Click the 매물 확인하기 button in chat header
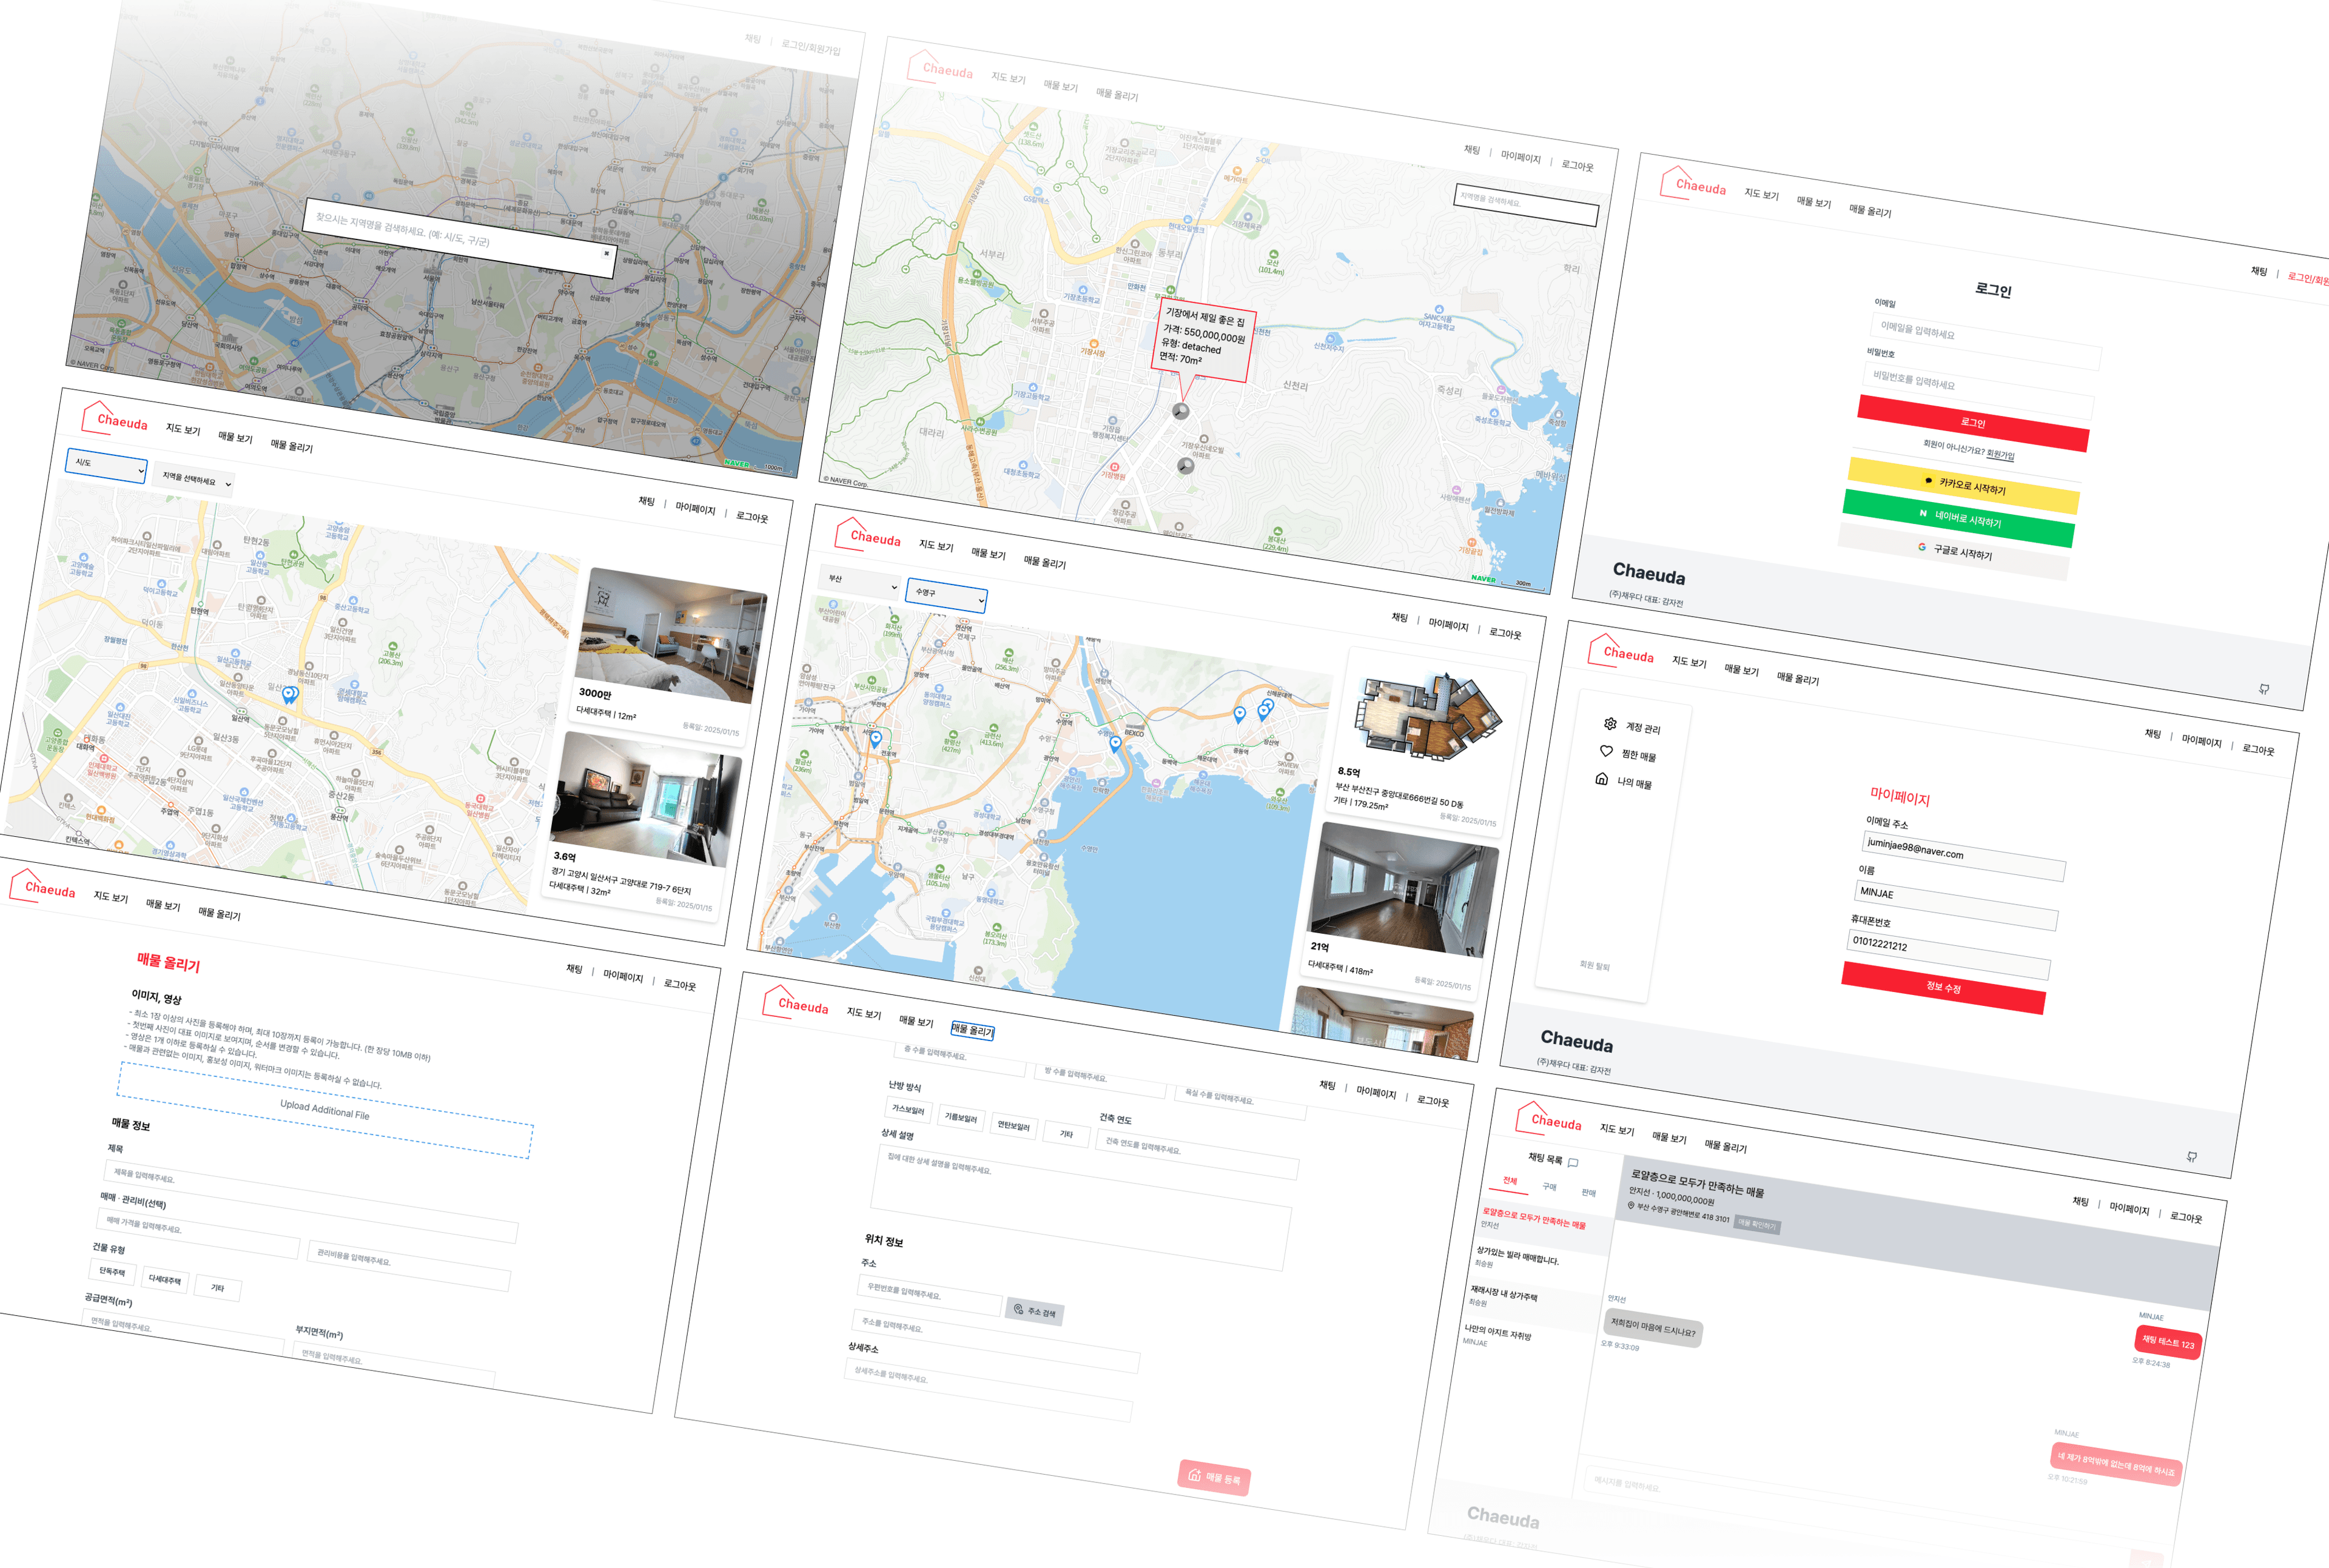 (x=1756, y=1224)
